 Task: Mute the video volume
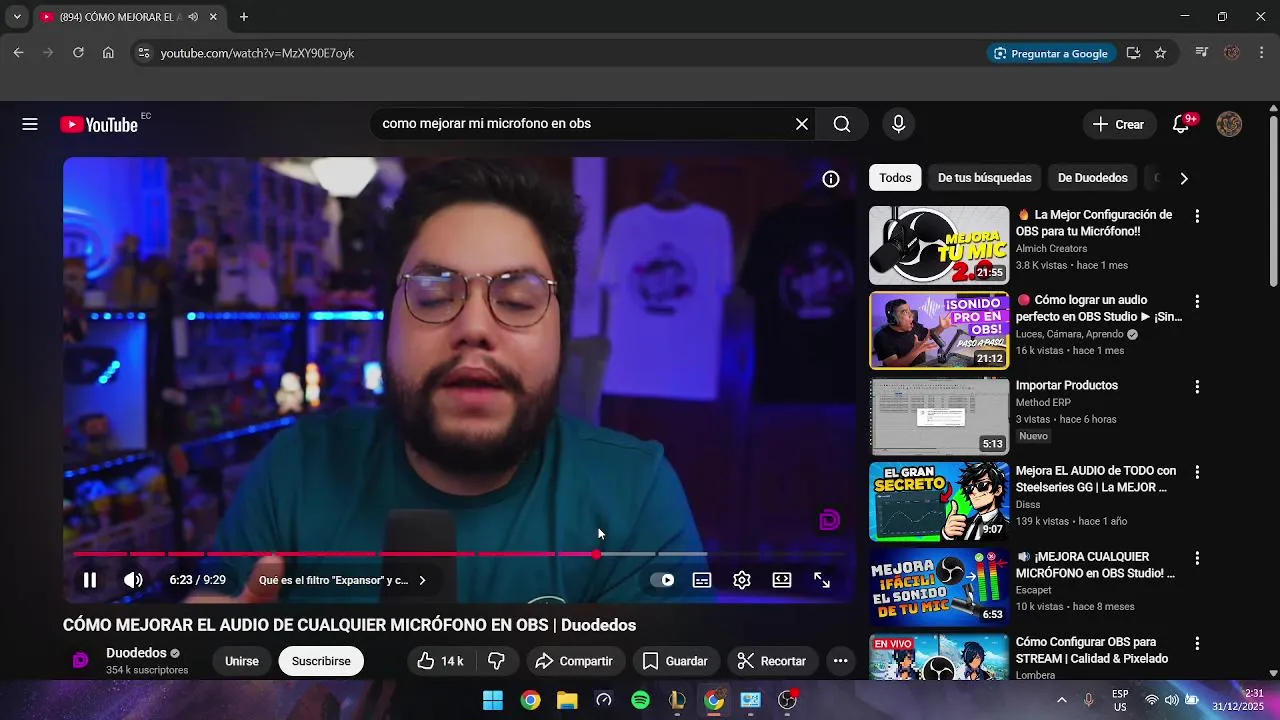tap(133, 580)
